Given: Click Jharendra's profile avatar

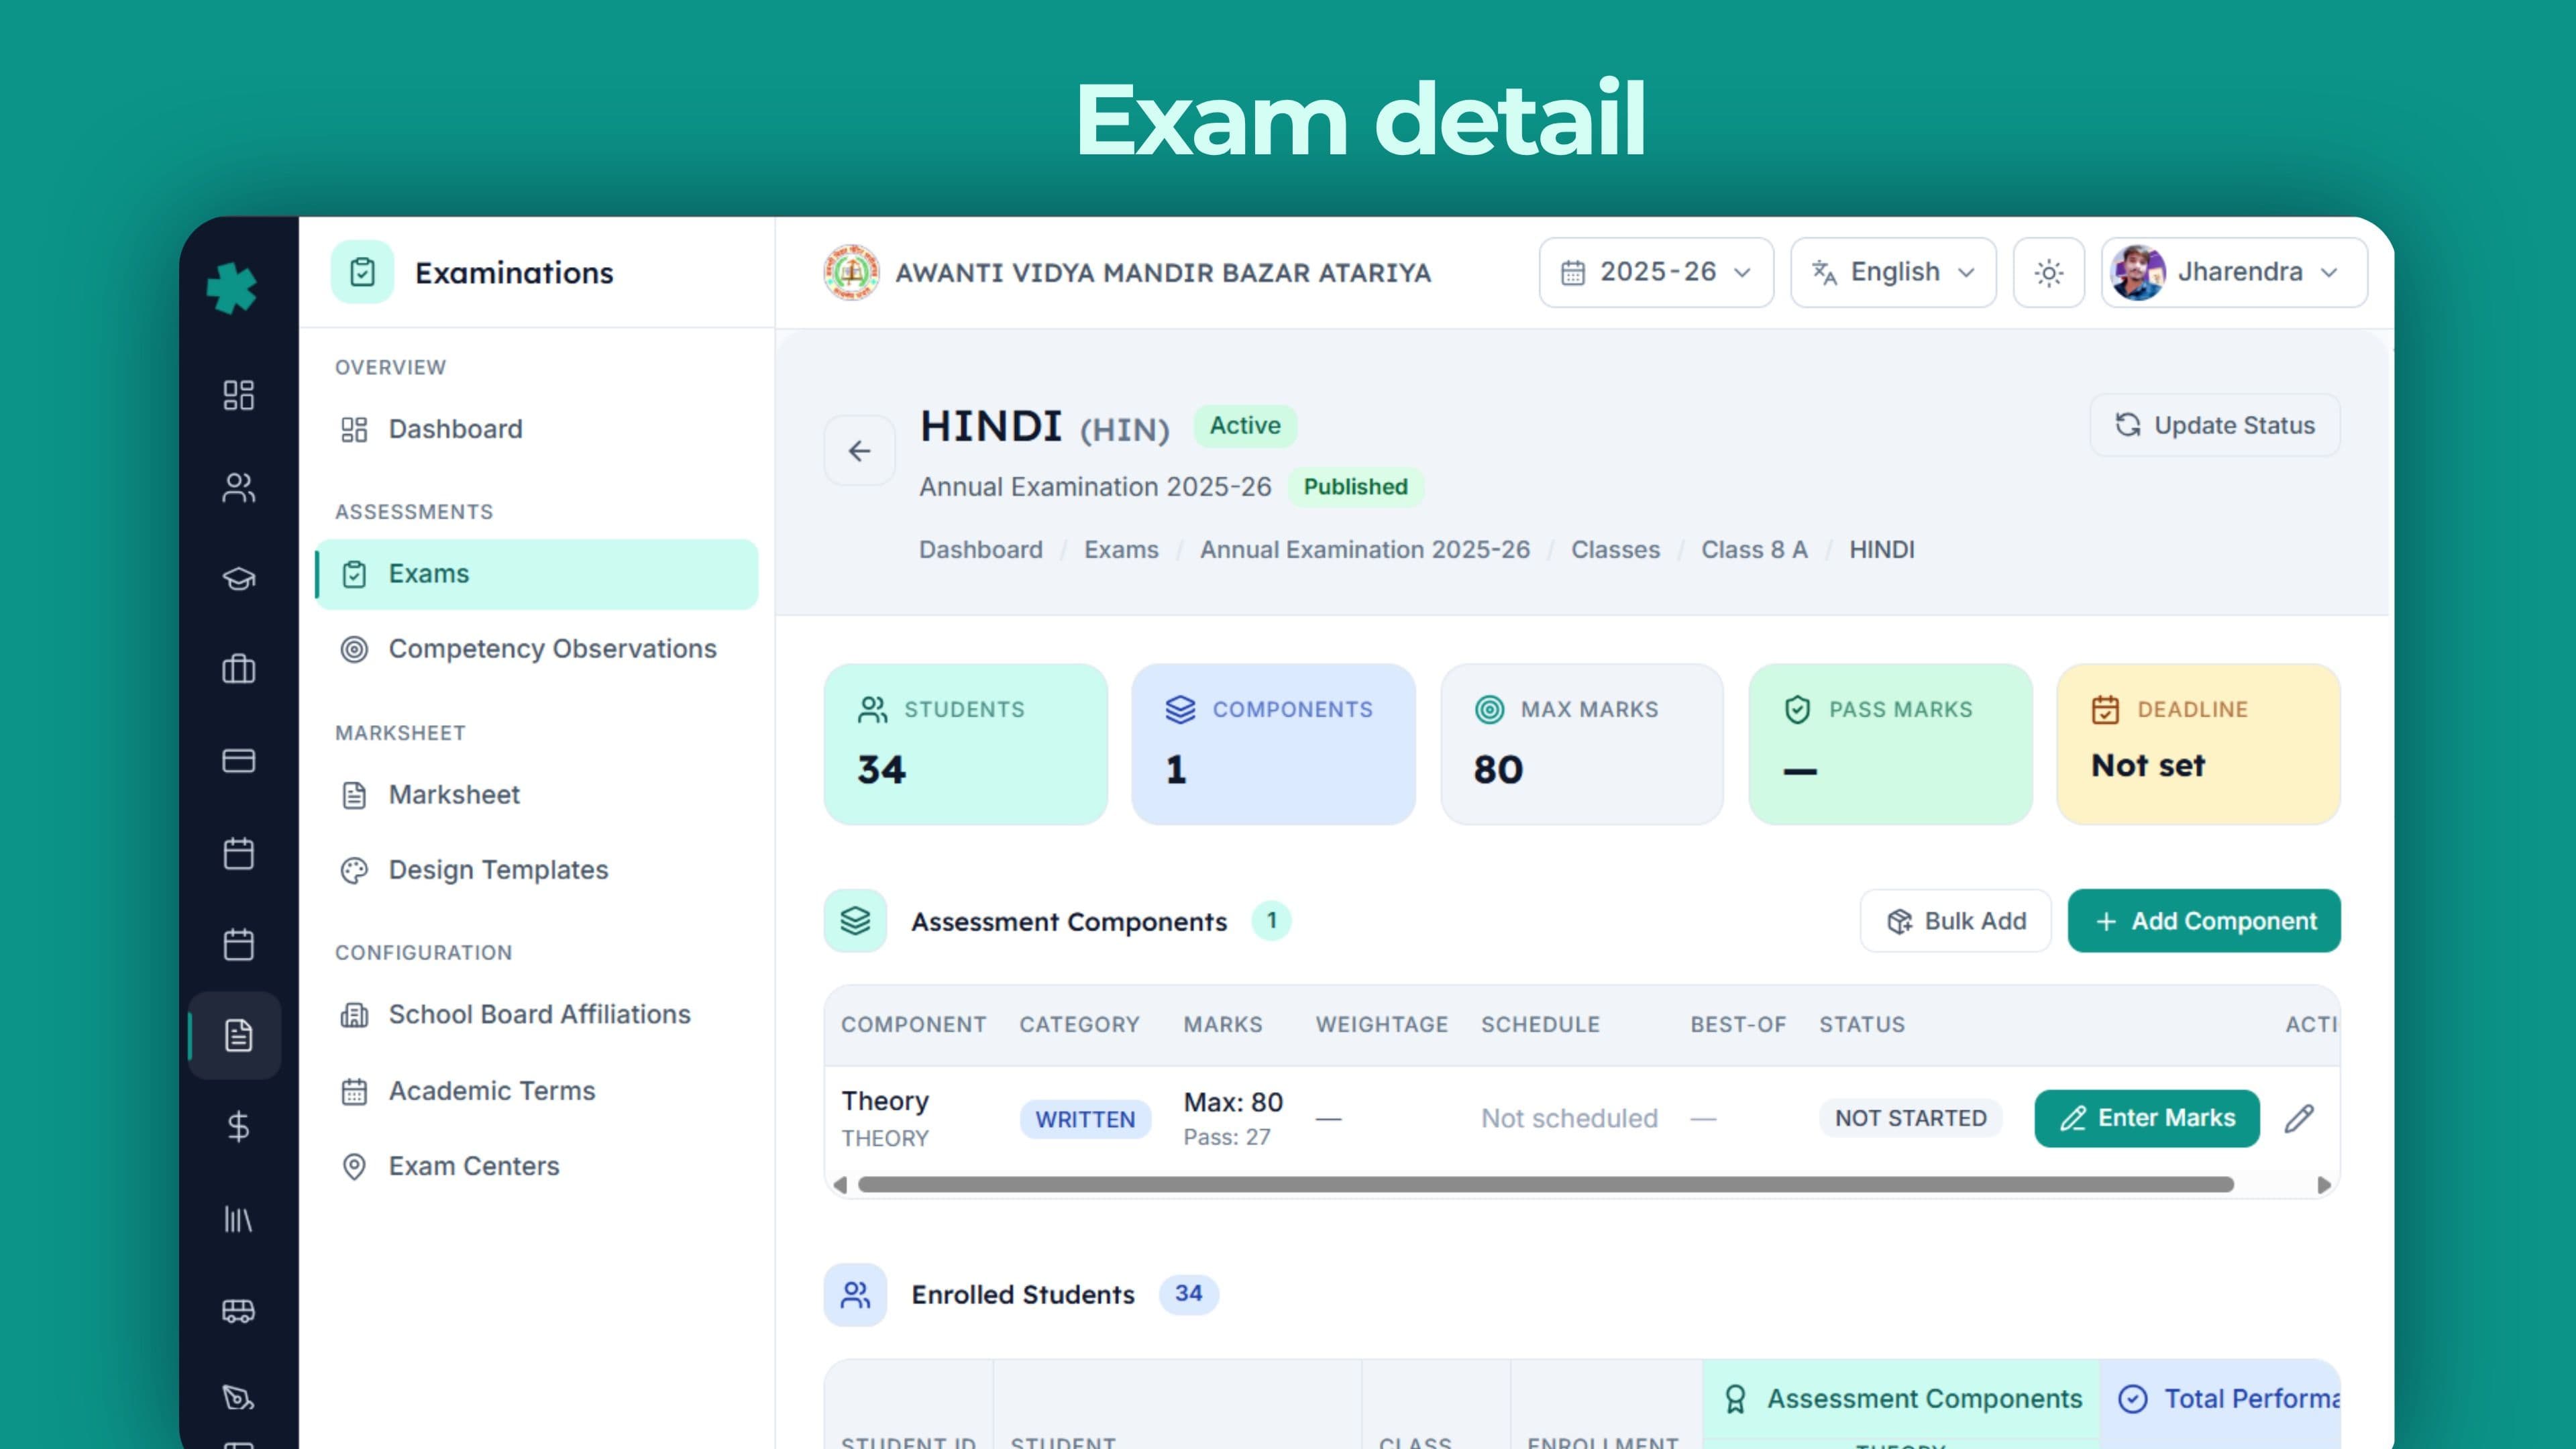Looking at the screenshot, I should 2138,272.
